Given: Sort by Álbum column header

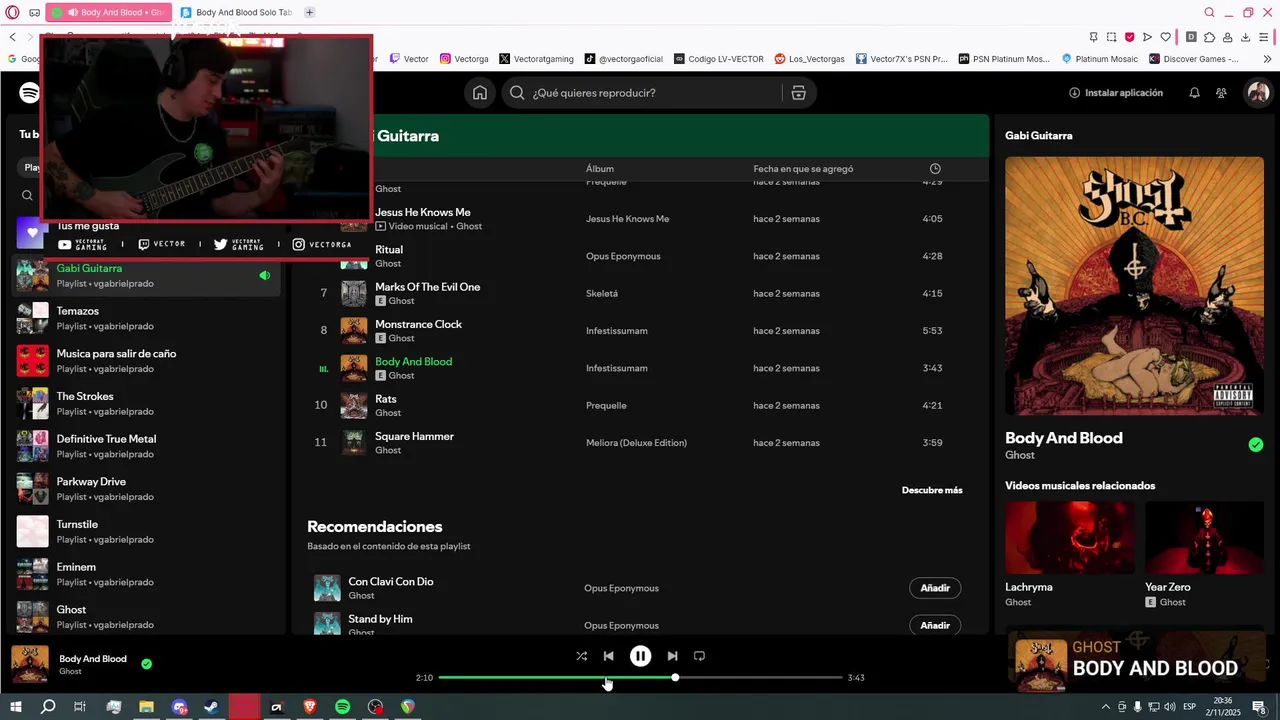Looking at the screenshot, I should coord(600,169).
